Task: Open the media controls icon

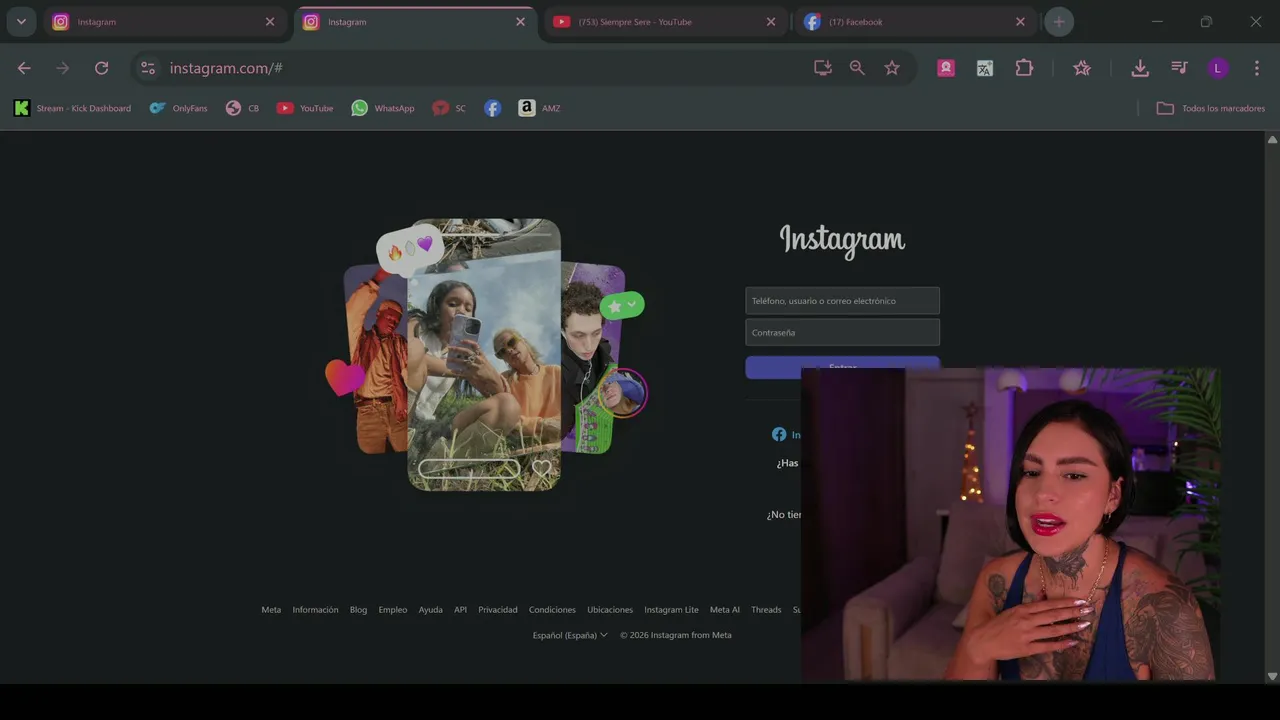Action: [x=1179, y=68]
